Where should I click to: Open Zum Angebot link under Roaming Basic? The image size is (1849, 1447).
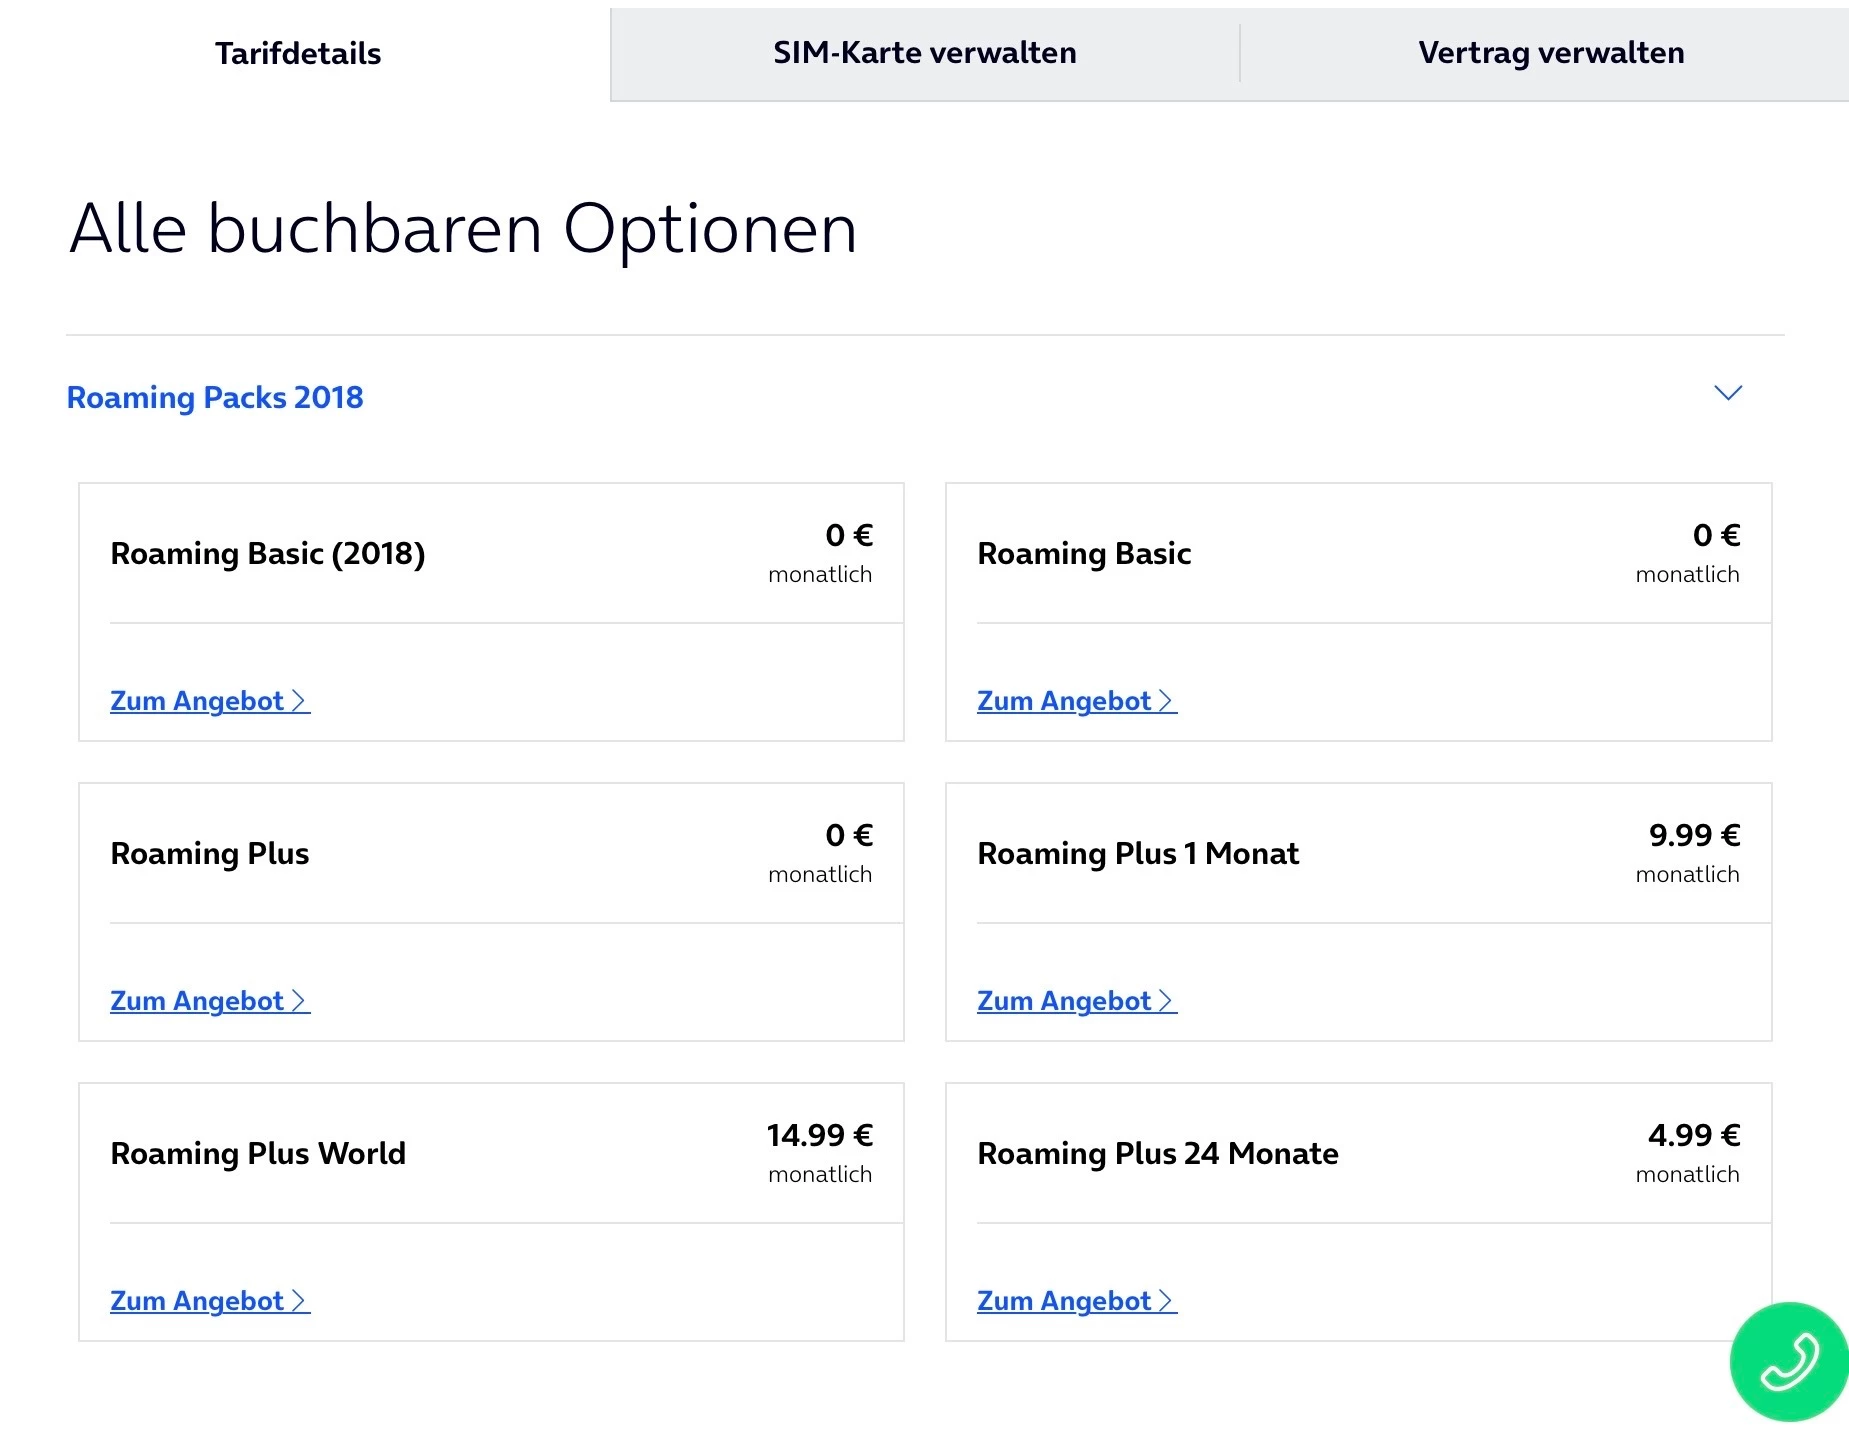tap(1076, 701)
